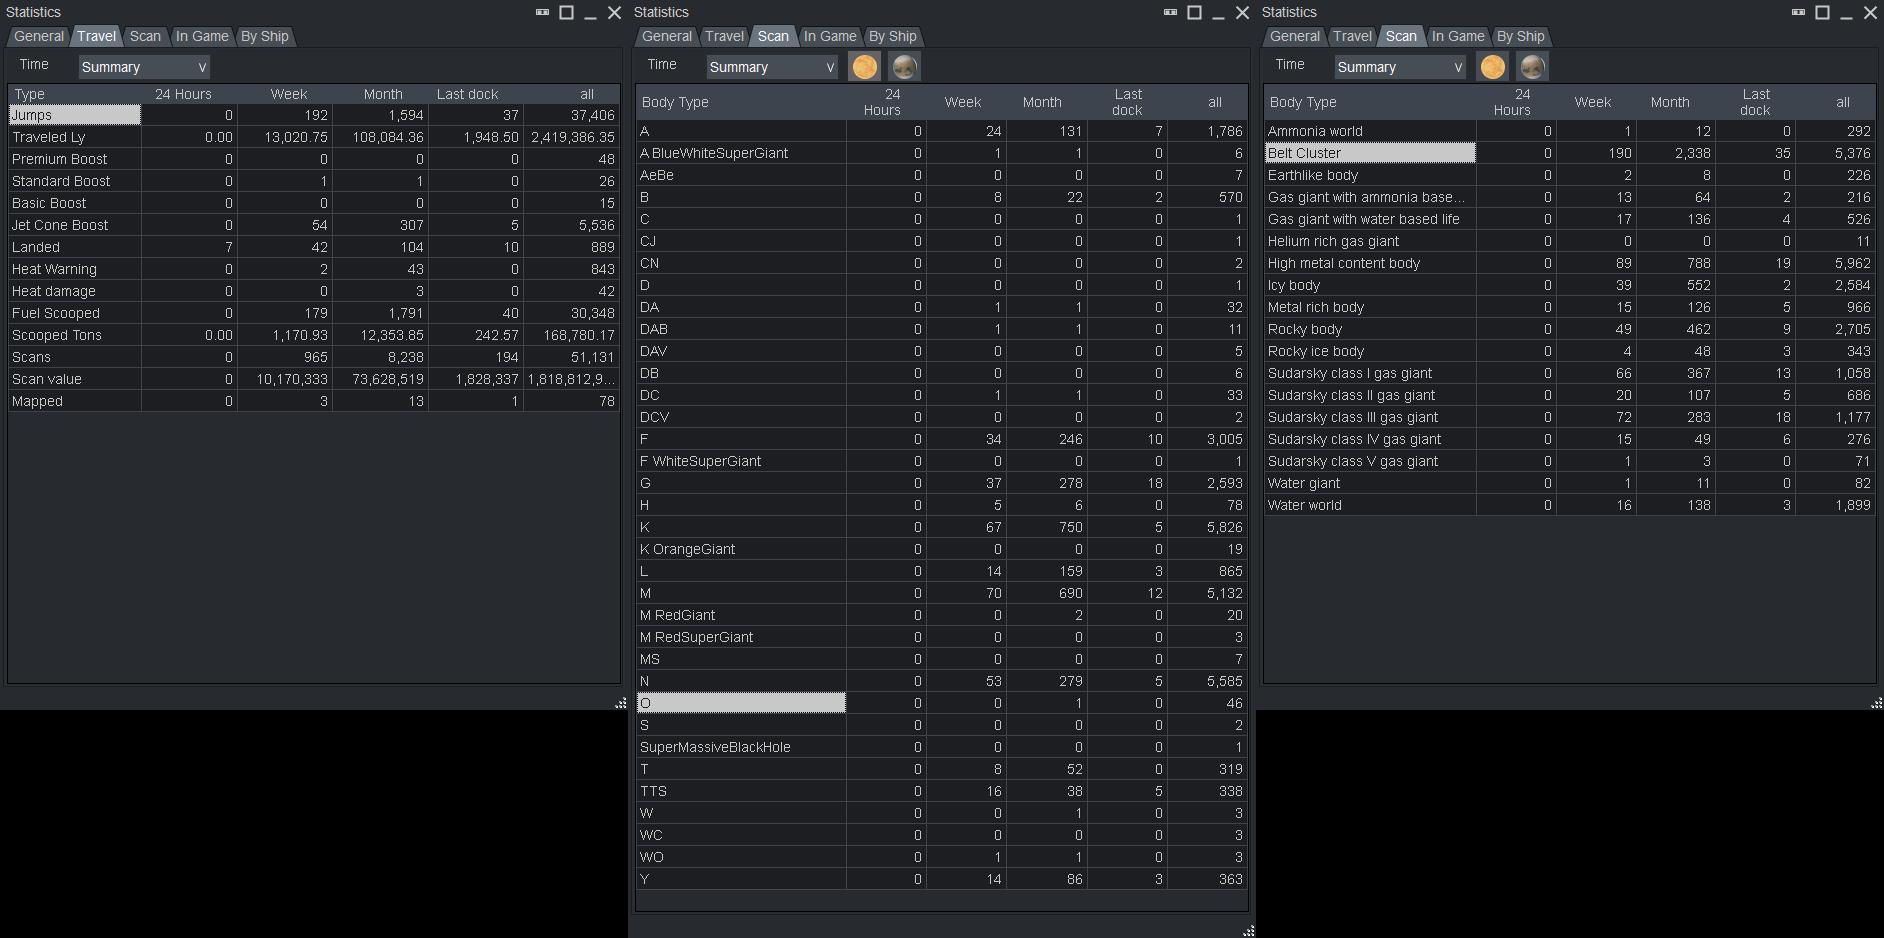The width and height of the screenshot is (1884, 938).
Task: Click the star icon in the right Statistics window
Action: [x=1493, y=67]
